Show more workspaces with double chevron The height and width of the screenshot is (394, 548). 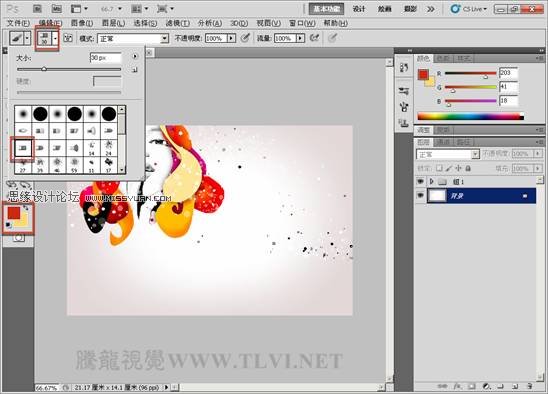point(431,9)
